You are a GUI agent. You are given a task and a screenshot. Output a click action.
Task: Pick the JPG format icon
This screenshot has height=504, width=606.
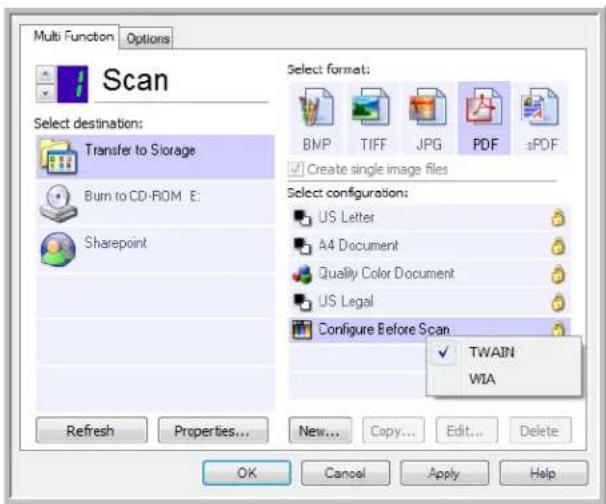point(428,107)
